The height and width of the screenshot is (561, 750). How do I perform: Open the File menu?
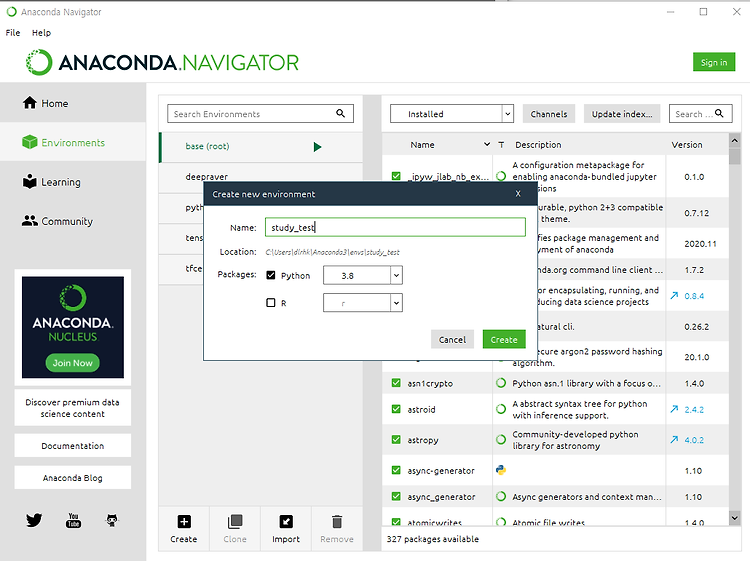[13, 33]
